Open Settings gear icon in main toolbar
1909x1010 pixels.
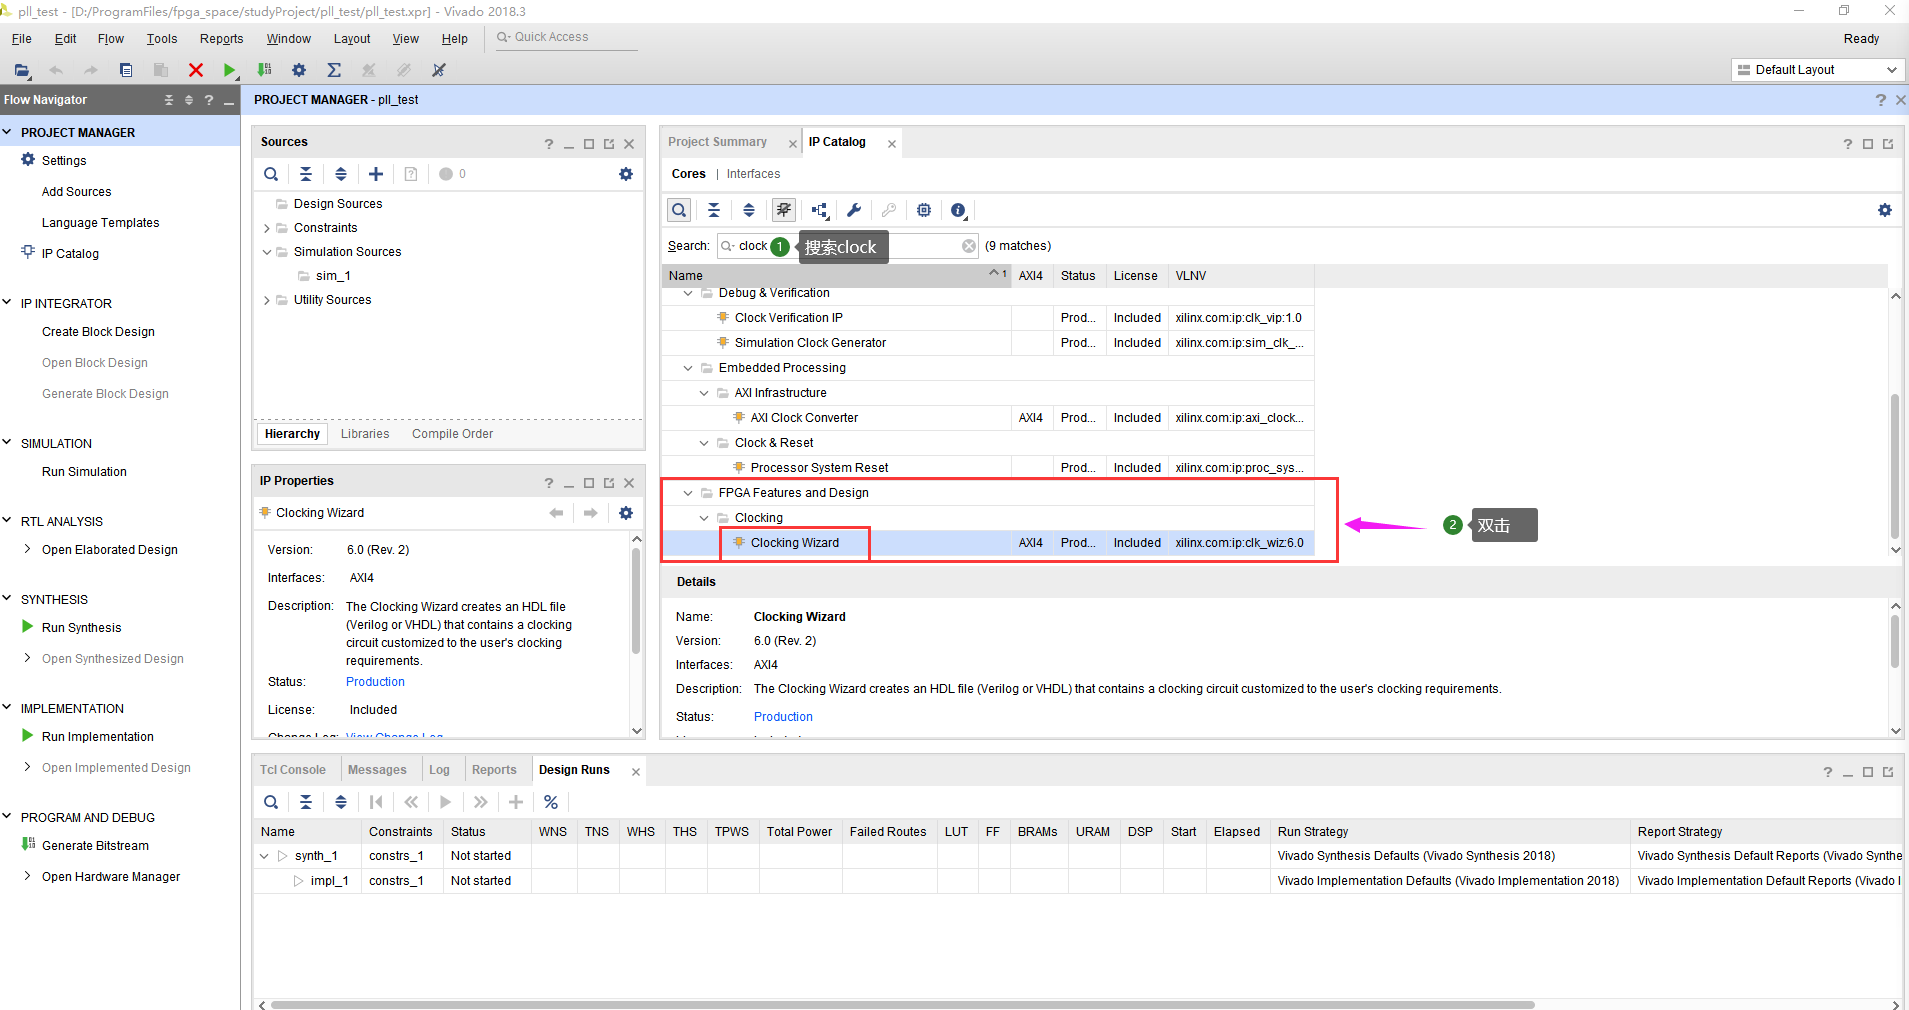coord(298,70)
